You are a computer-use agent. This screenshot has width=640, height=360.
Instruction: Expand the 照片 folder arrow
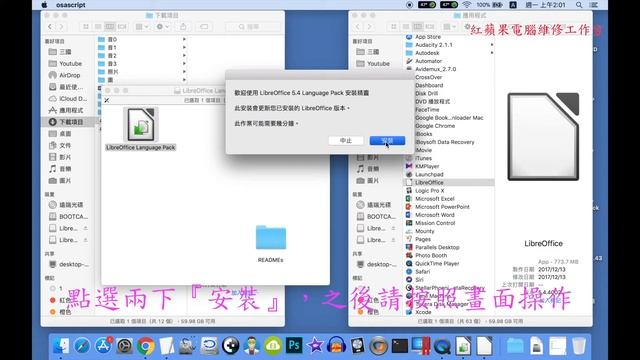pyautogui.click(x=184, y=72)
